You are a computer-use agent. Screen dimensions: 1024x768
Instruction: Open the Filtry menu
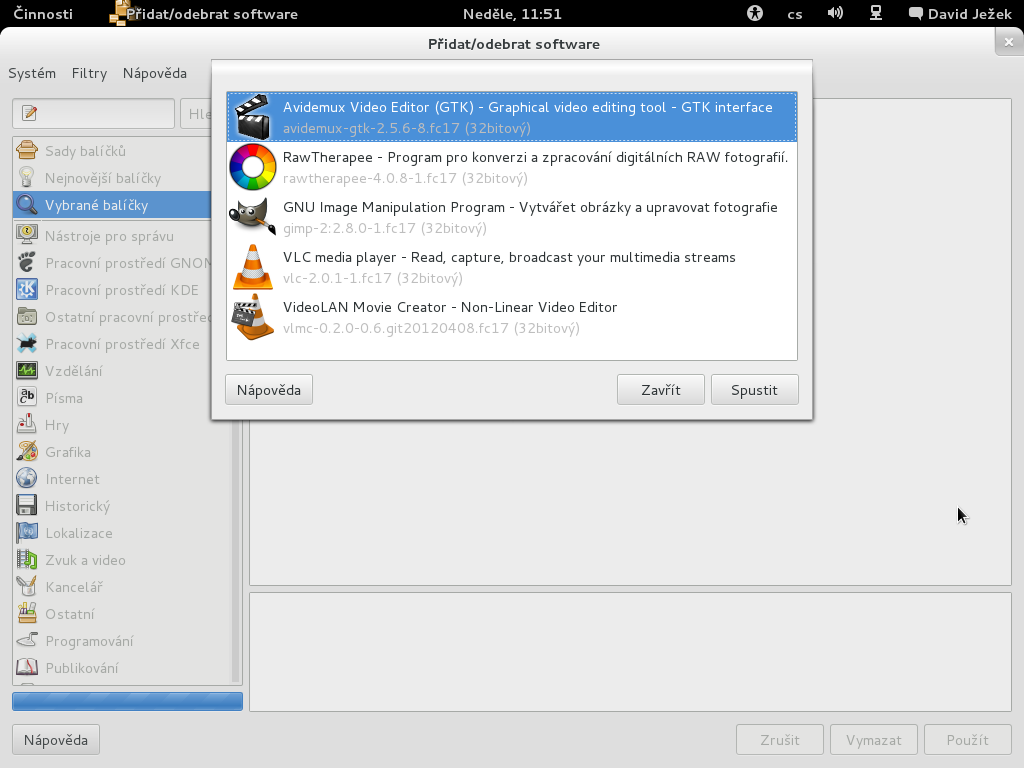(89, 73)
